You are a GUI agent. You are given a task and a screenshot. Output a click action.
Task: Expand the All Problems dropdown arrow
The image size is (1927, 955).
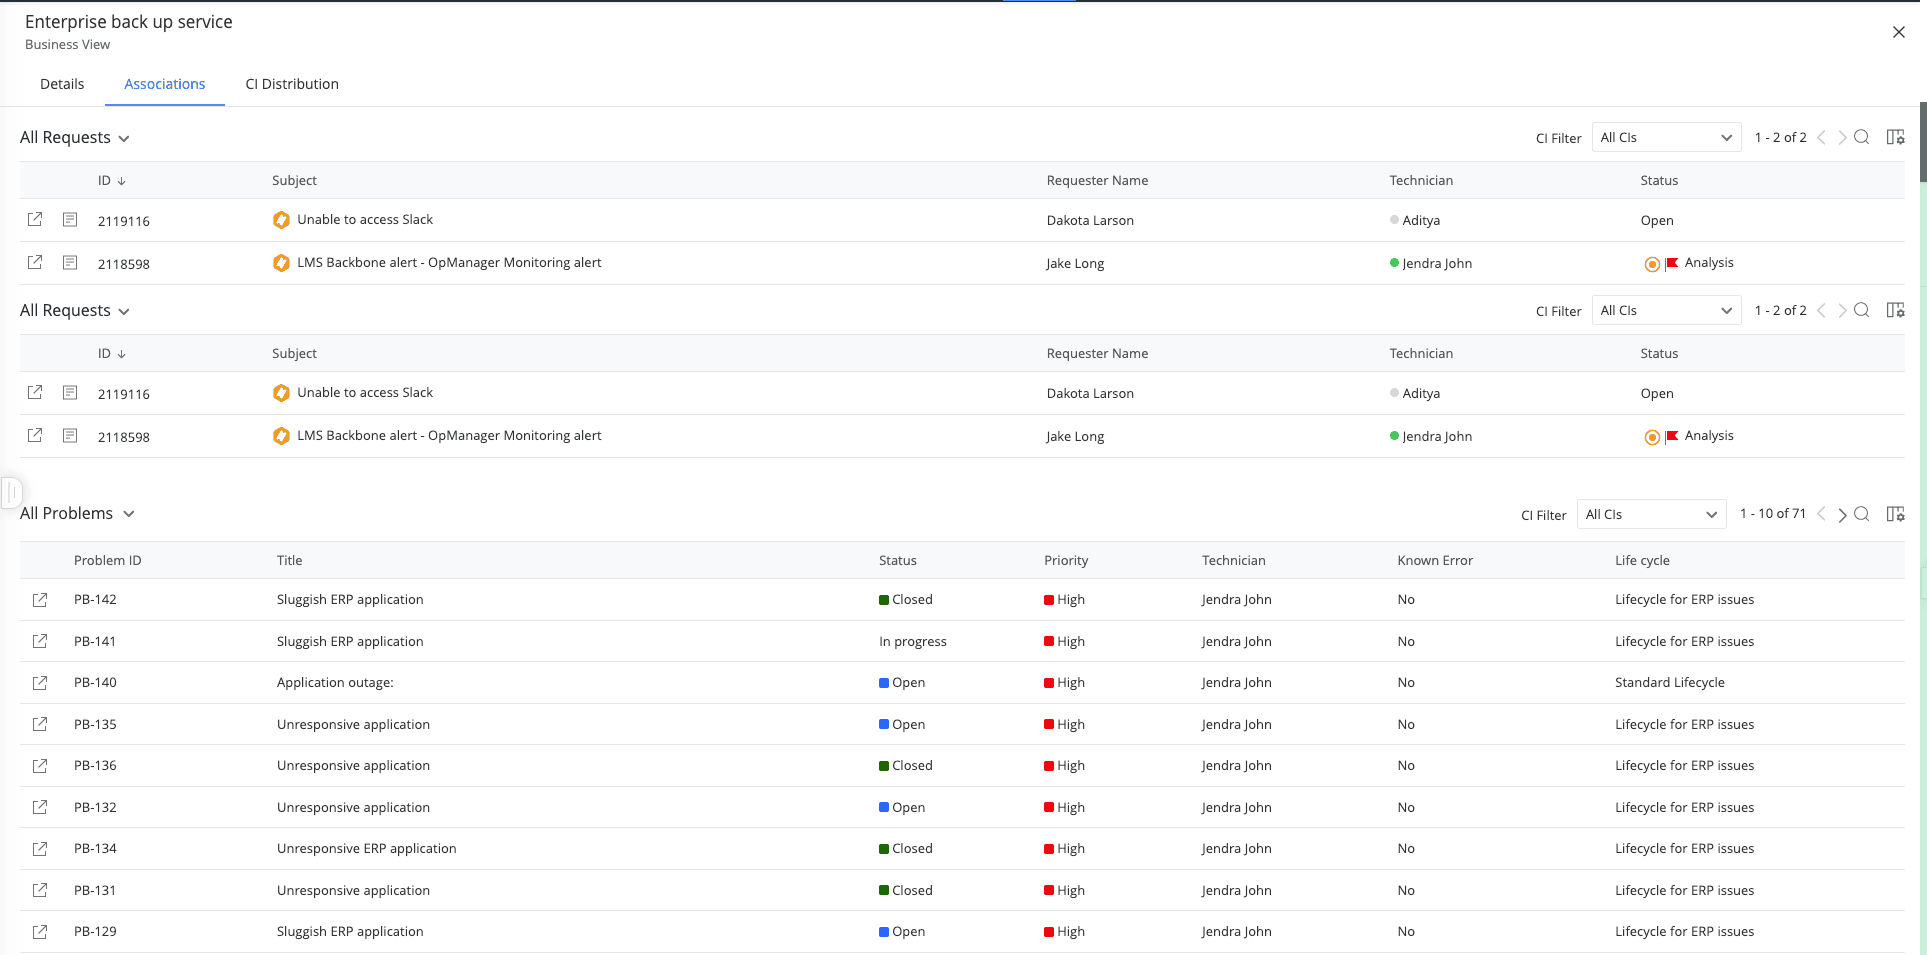point(129,513)
